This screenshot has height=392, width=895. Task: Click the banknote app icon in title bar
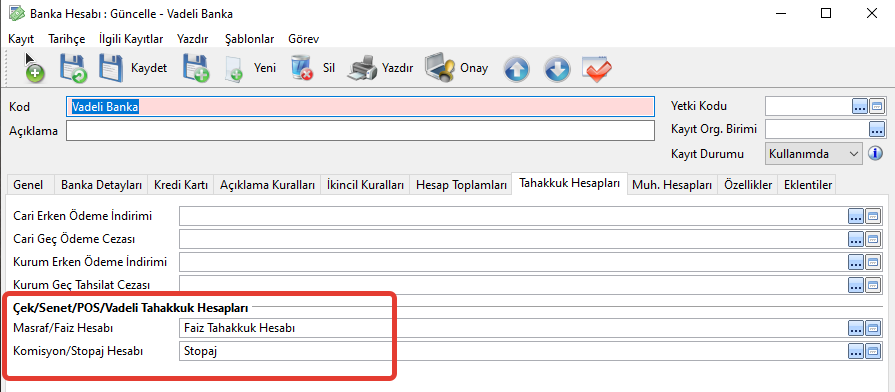(x=17, y=13)
